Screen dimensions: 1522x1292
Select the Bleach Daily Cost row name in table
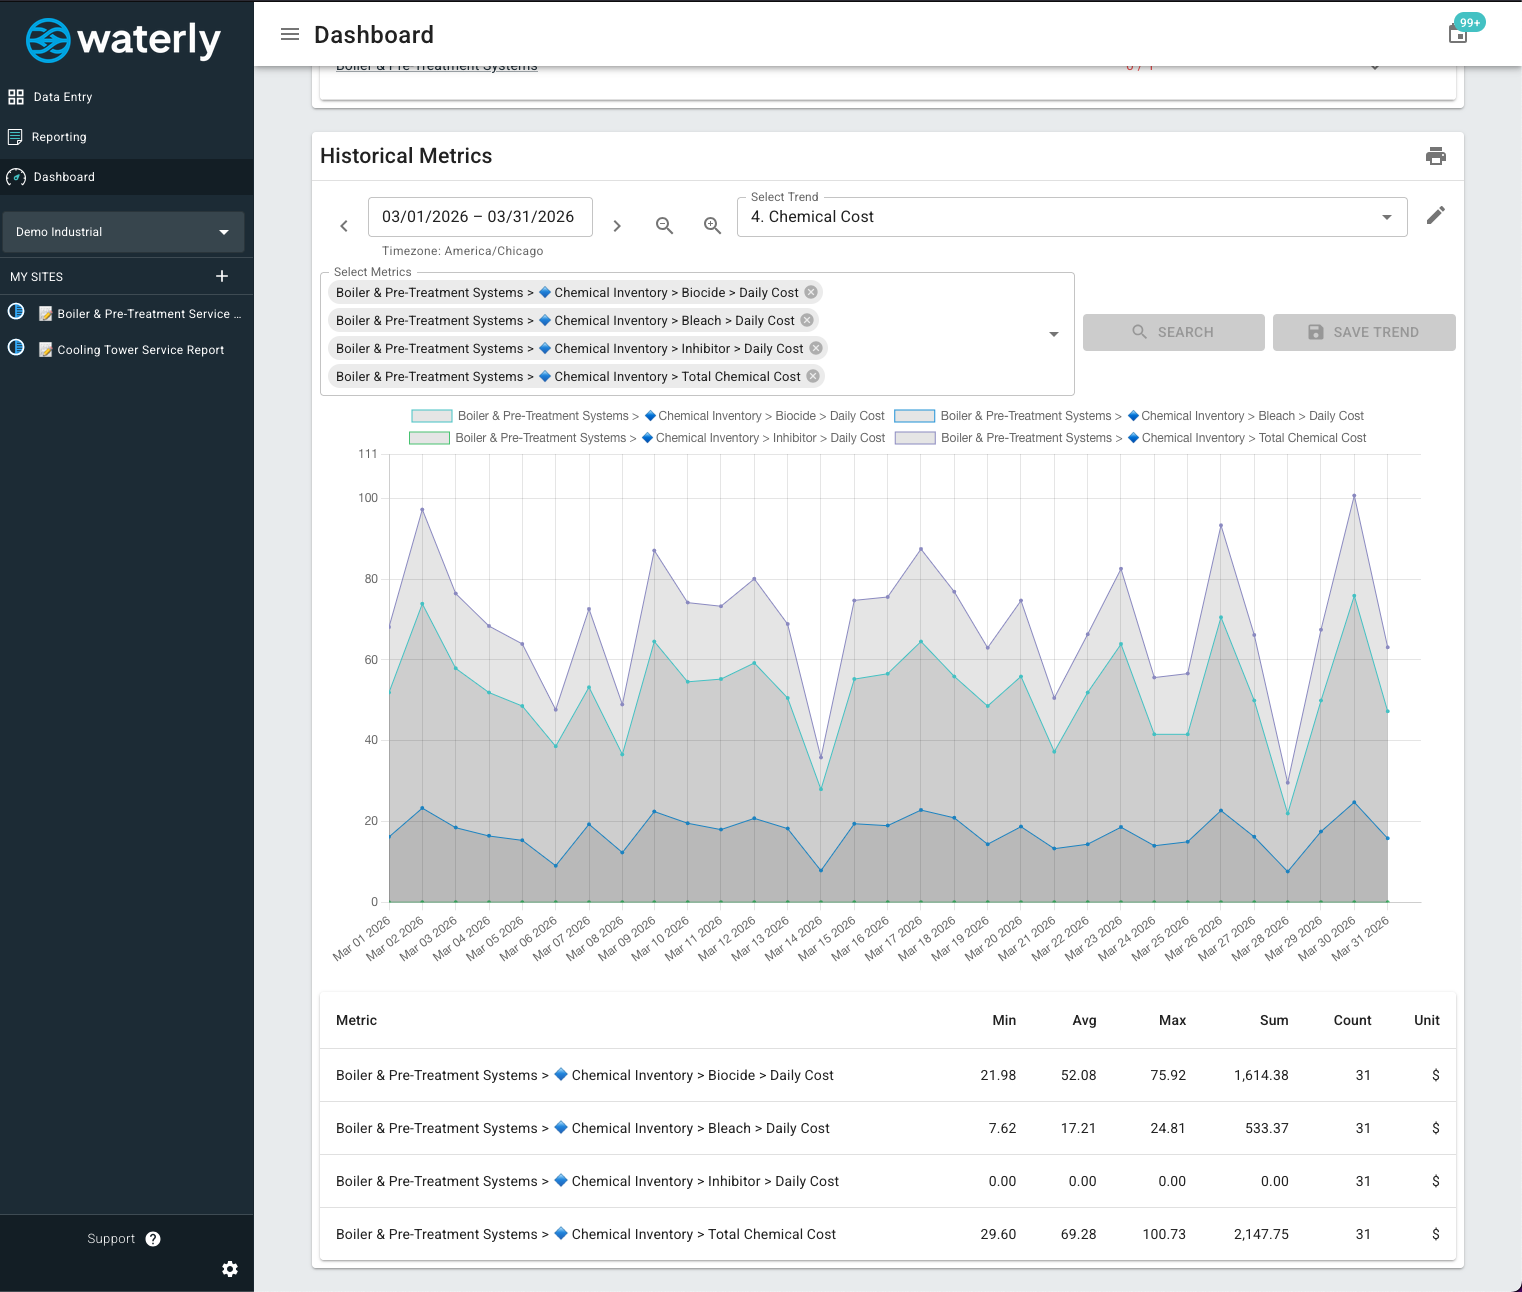click(583, 1129)
